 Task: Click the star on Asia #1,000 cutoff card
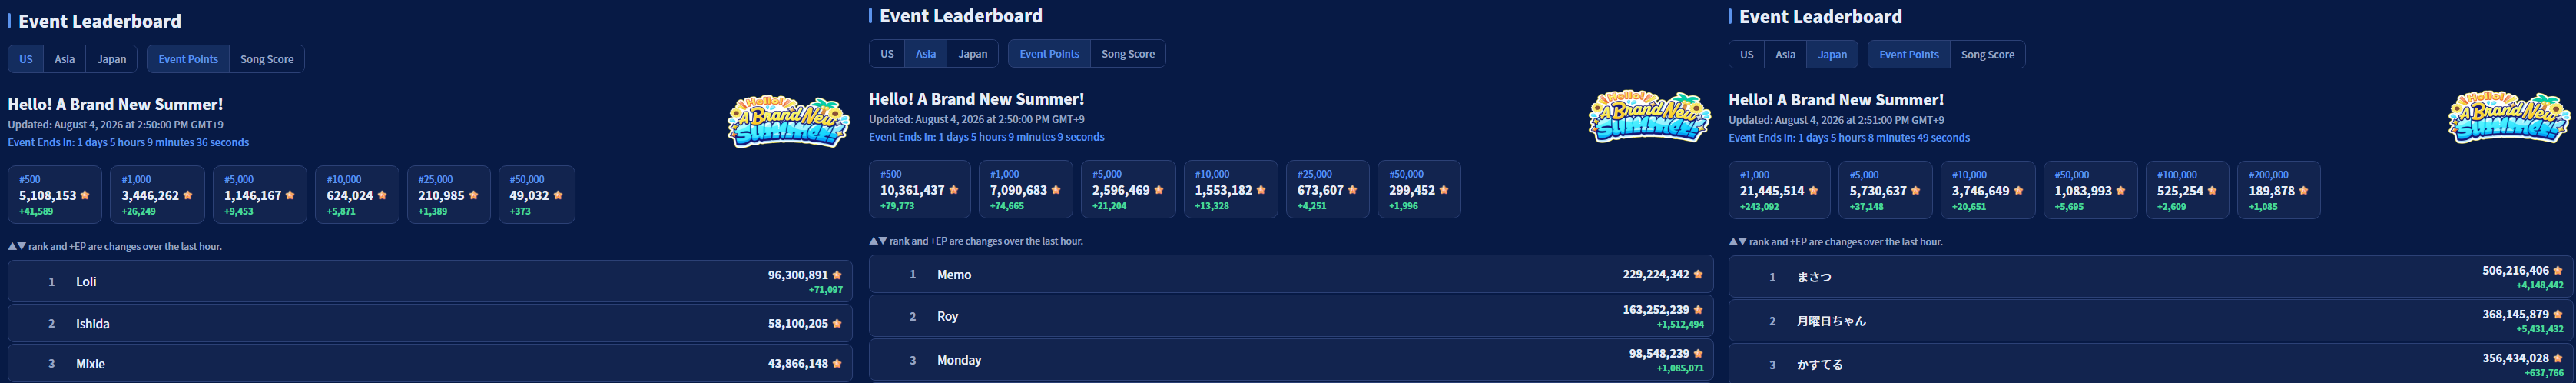[x=1056, y=190]
